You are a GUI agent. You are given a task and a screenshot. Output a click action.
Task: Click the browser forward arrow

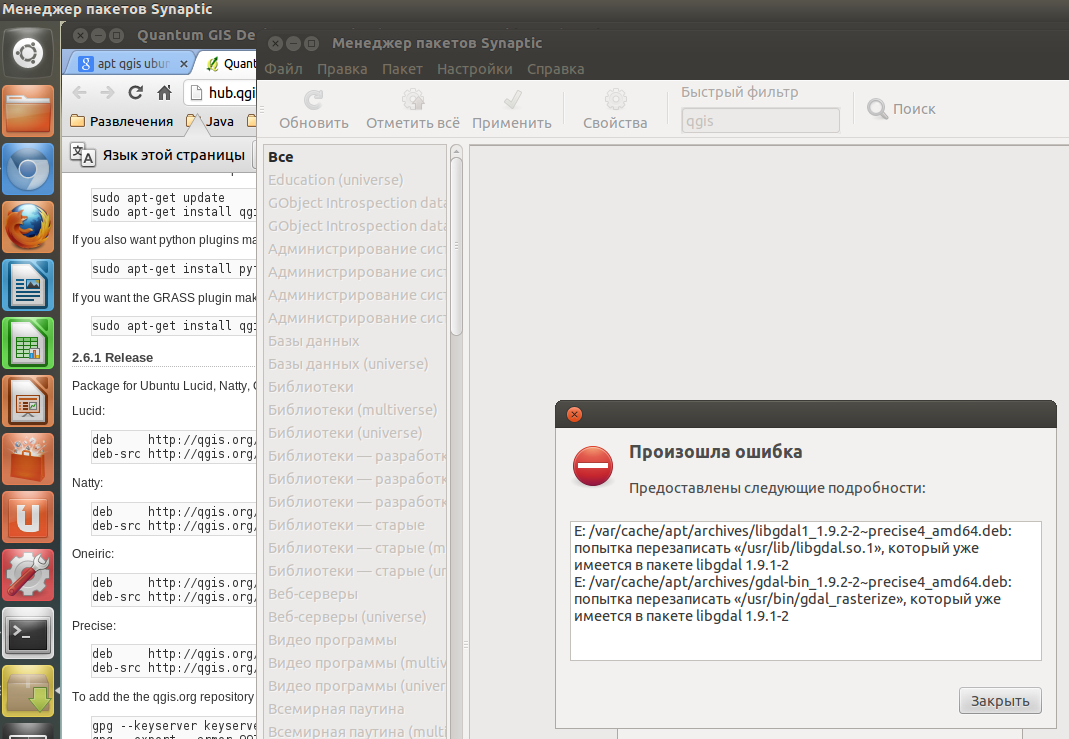(107, 93)
